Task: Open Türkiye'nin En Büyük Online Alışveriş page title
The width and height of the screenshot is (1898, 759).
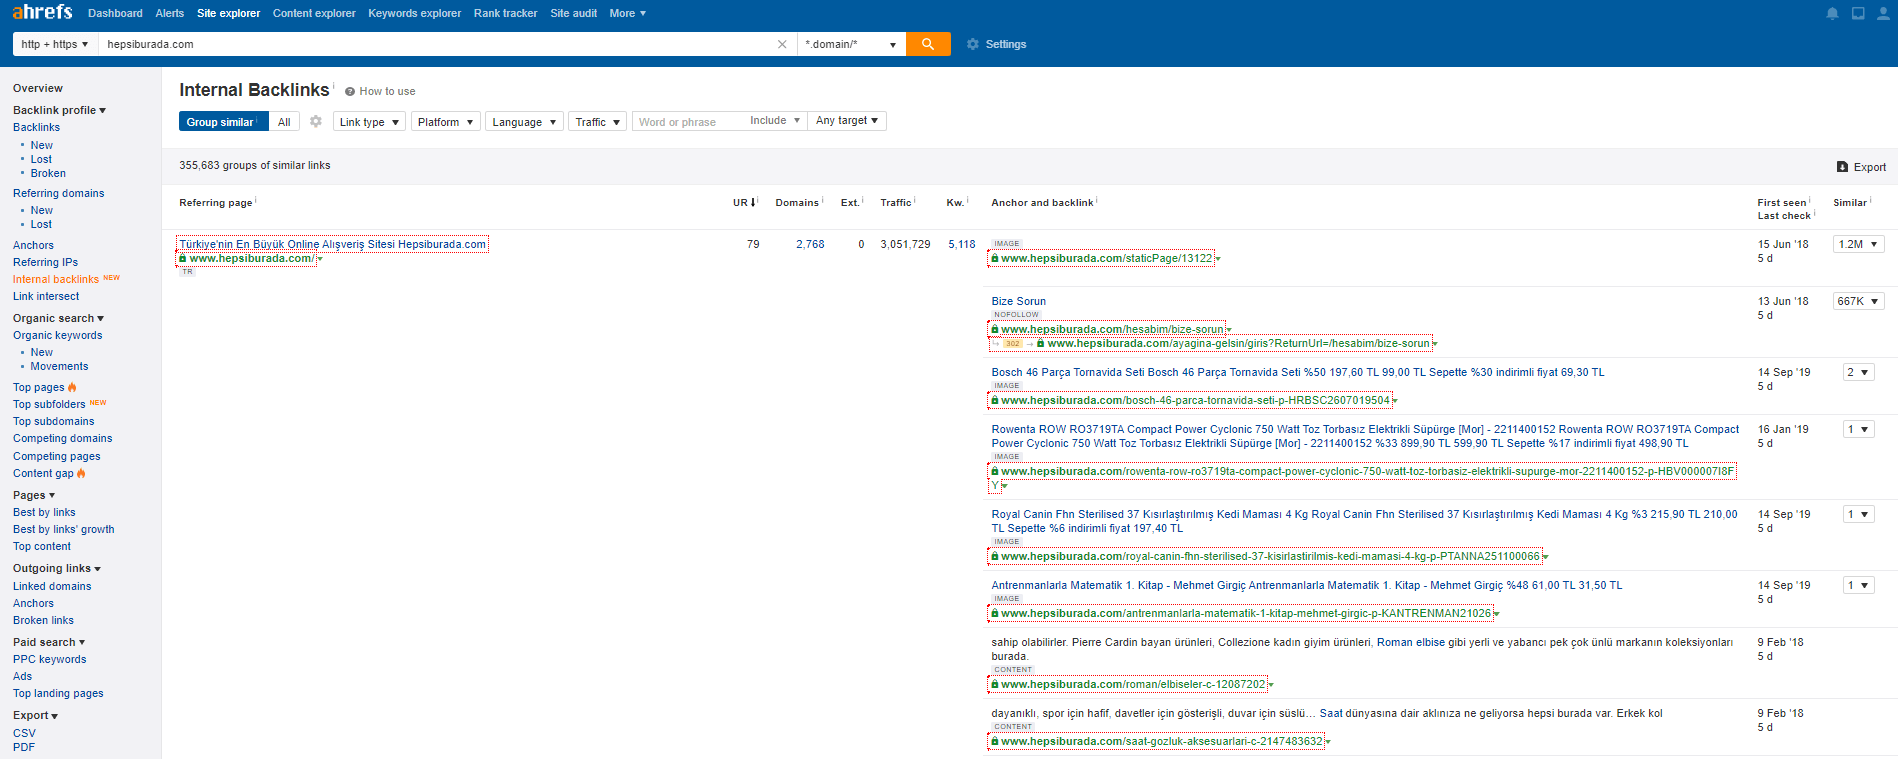Action: click(333, 244)
